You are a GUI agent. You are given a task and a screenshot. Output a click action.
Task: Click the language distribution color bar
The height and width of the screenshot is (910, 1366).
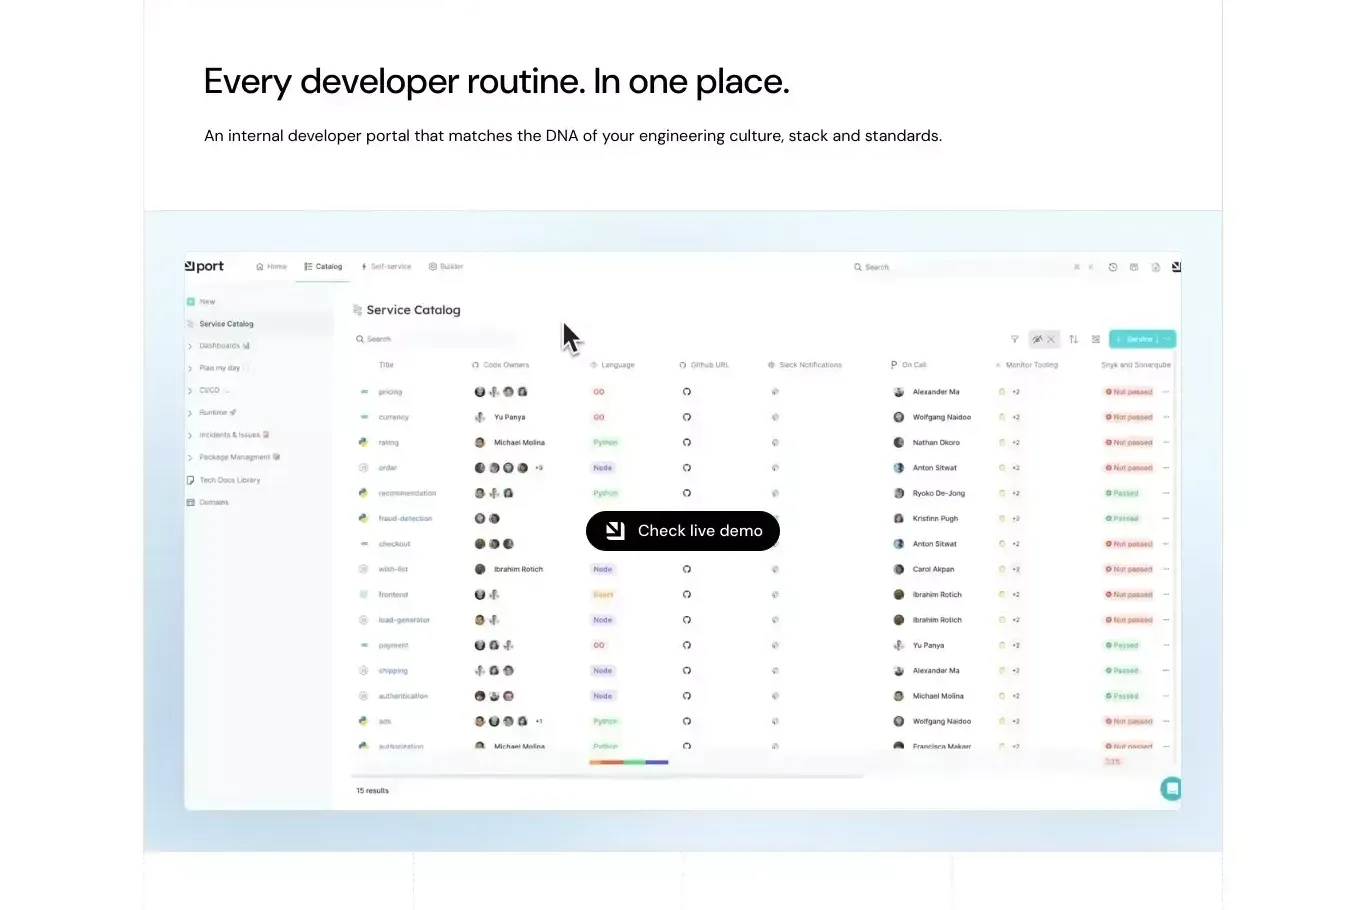(x=629, y=762)
